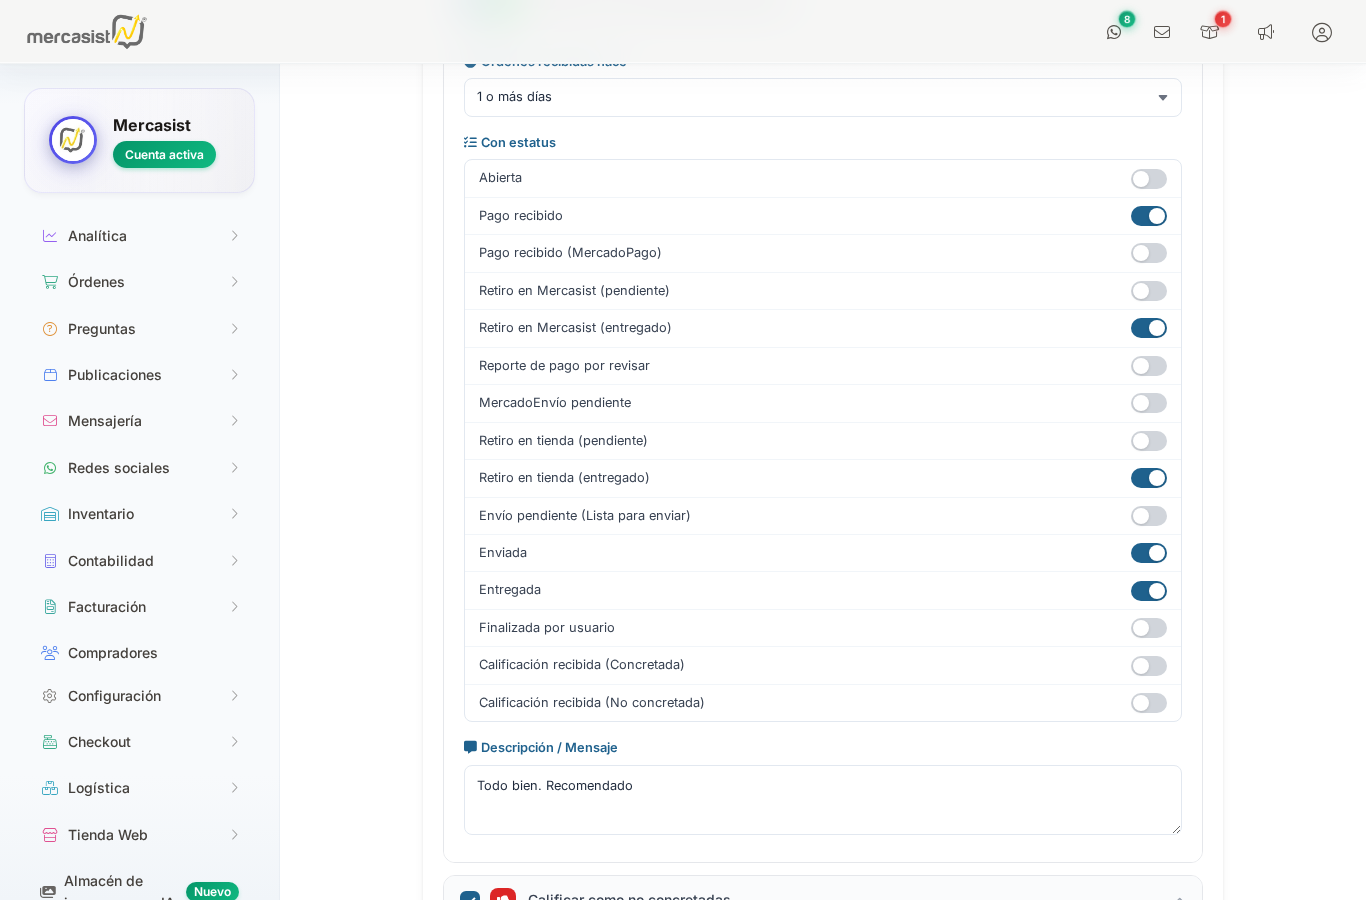Disable Retiro en tienda (entregado) toggle

(1149, 478)
